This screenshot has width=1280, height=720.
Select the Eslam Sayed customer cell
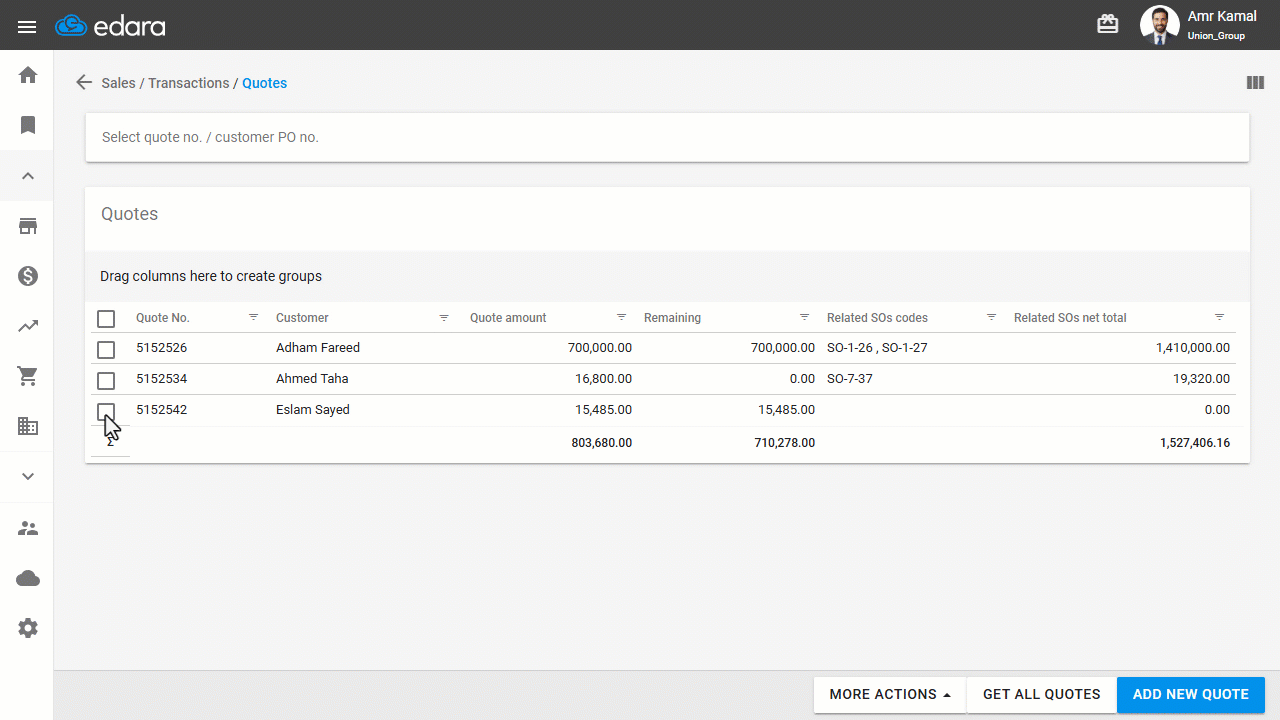(313, 410)
